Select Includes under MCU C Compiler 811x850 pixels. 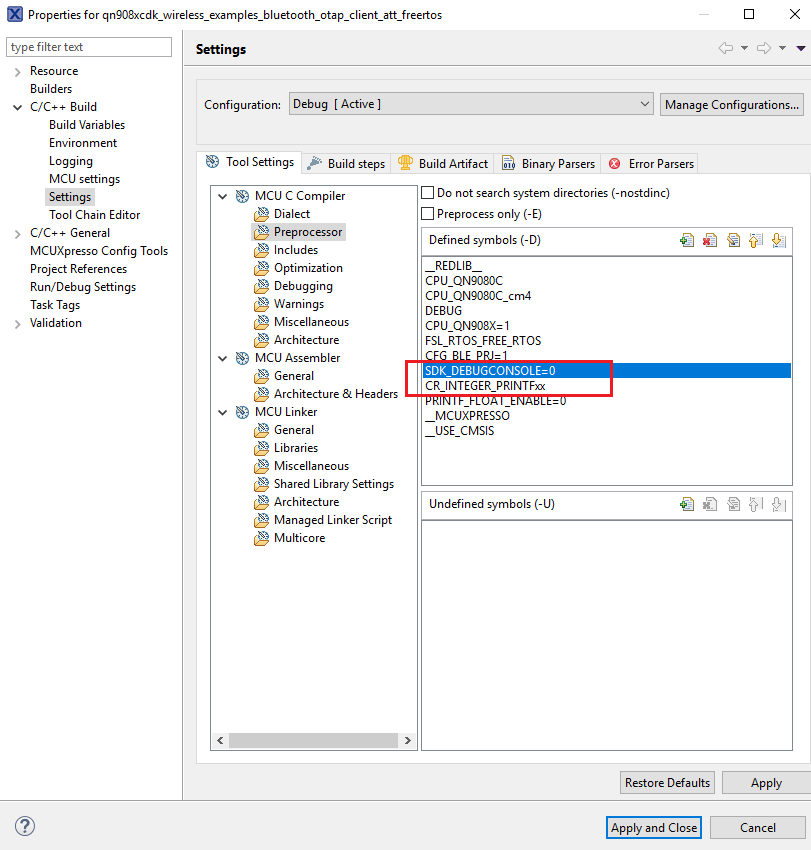click(295, 250)
